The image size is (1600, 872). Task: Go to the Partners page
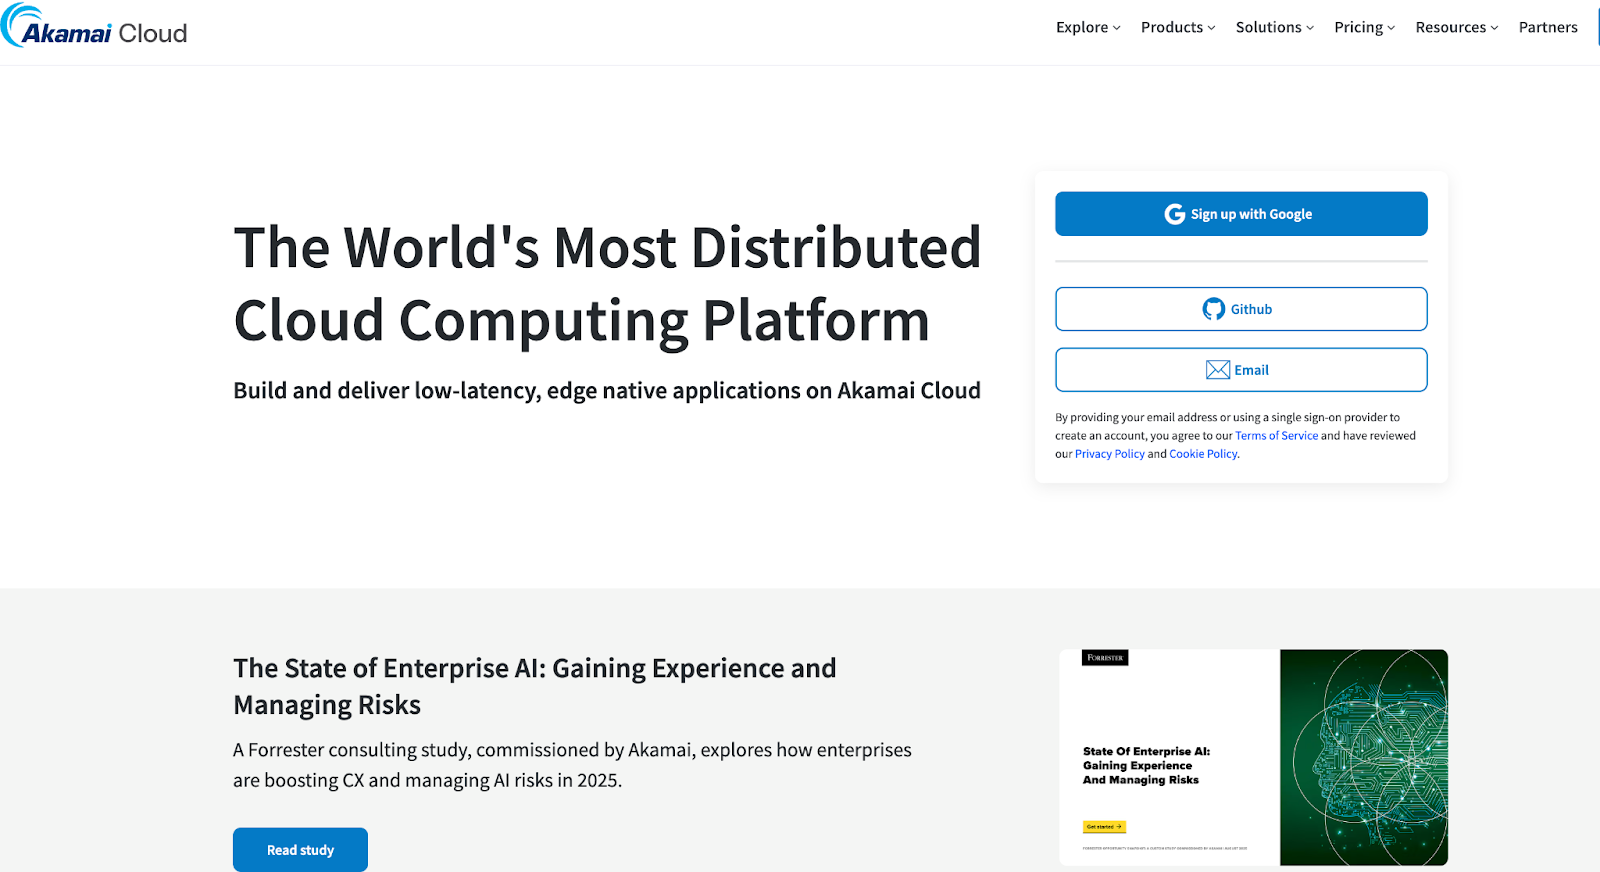(1548, 27)
